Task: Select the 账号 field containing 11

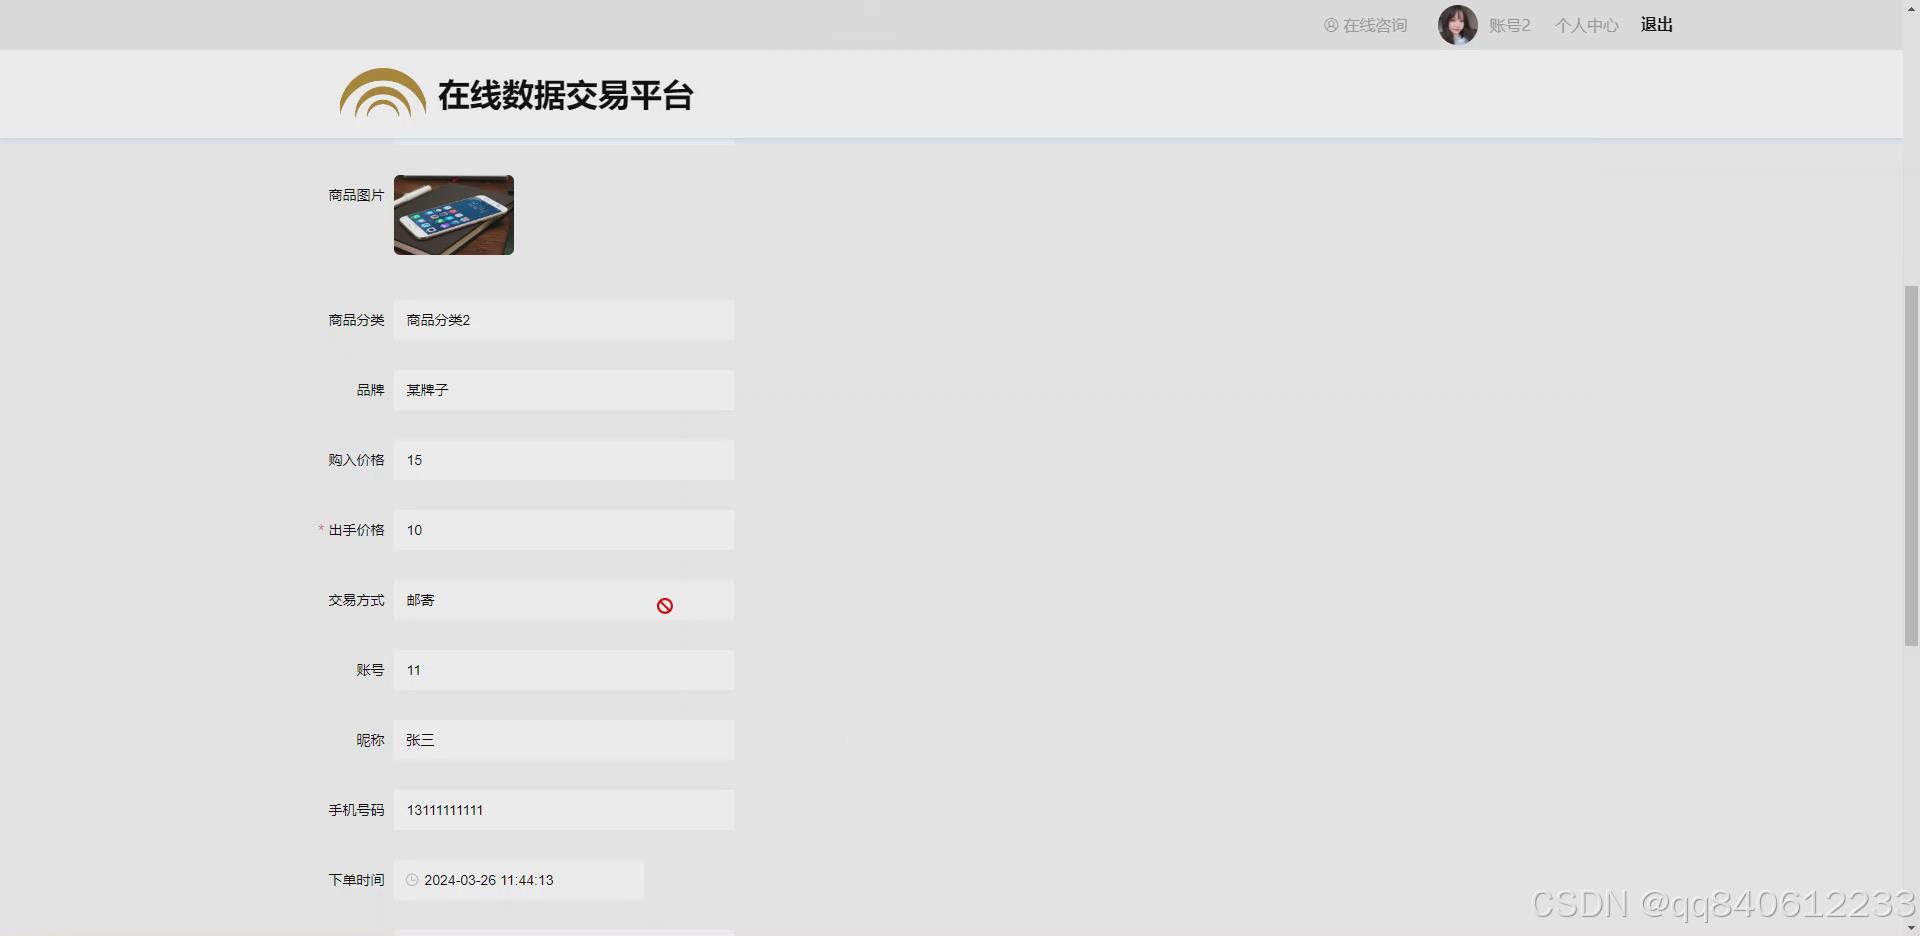Action: point(564,670)
